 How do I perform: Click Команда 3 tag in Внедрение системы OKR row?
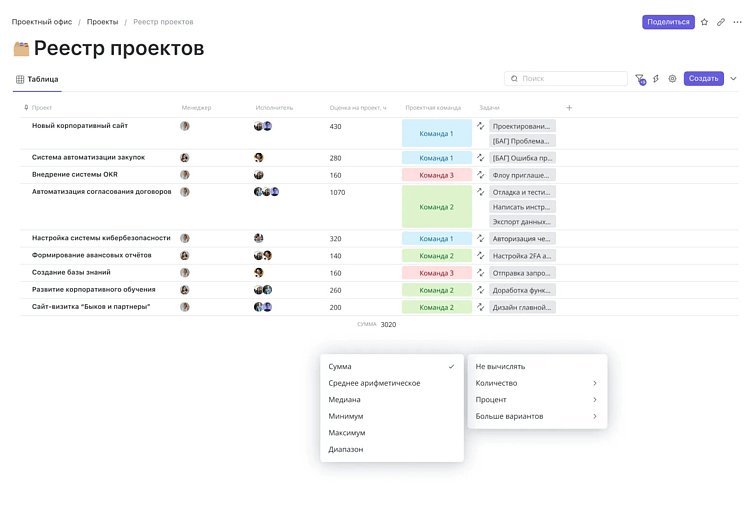point(436,175)
